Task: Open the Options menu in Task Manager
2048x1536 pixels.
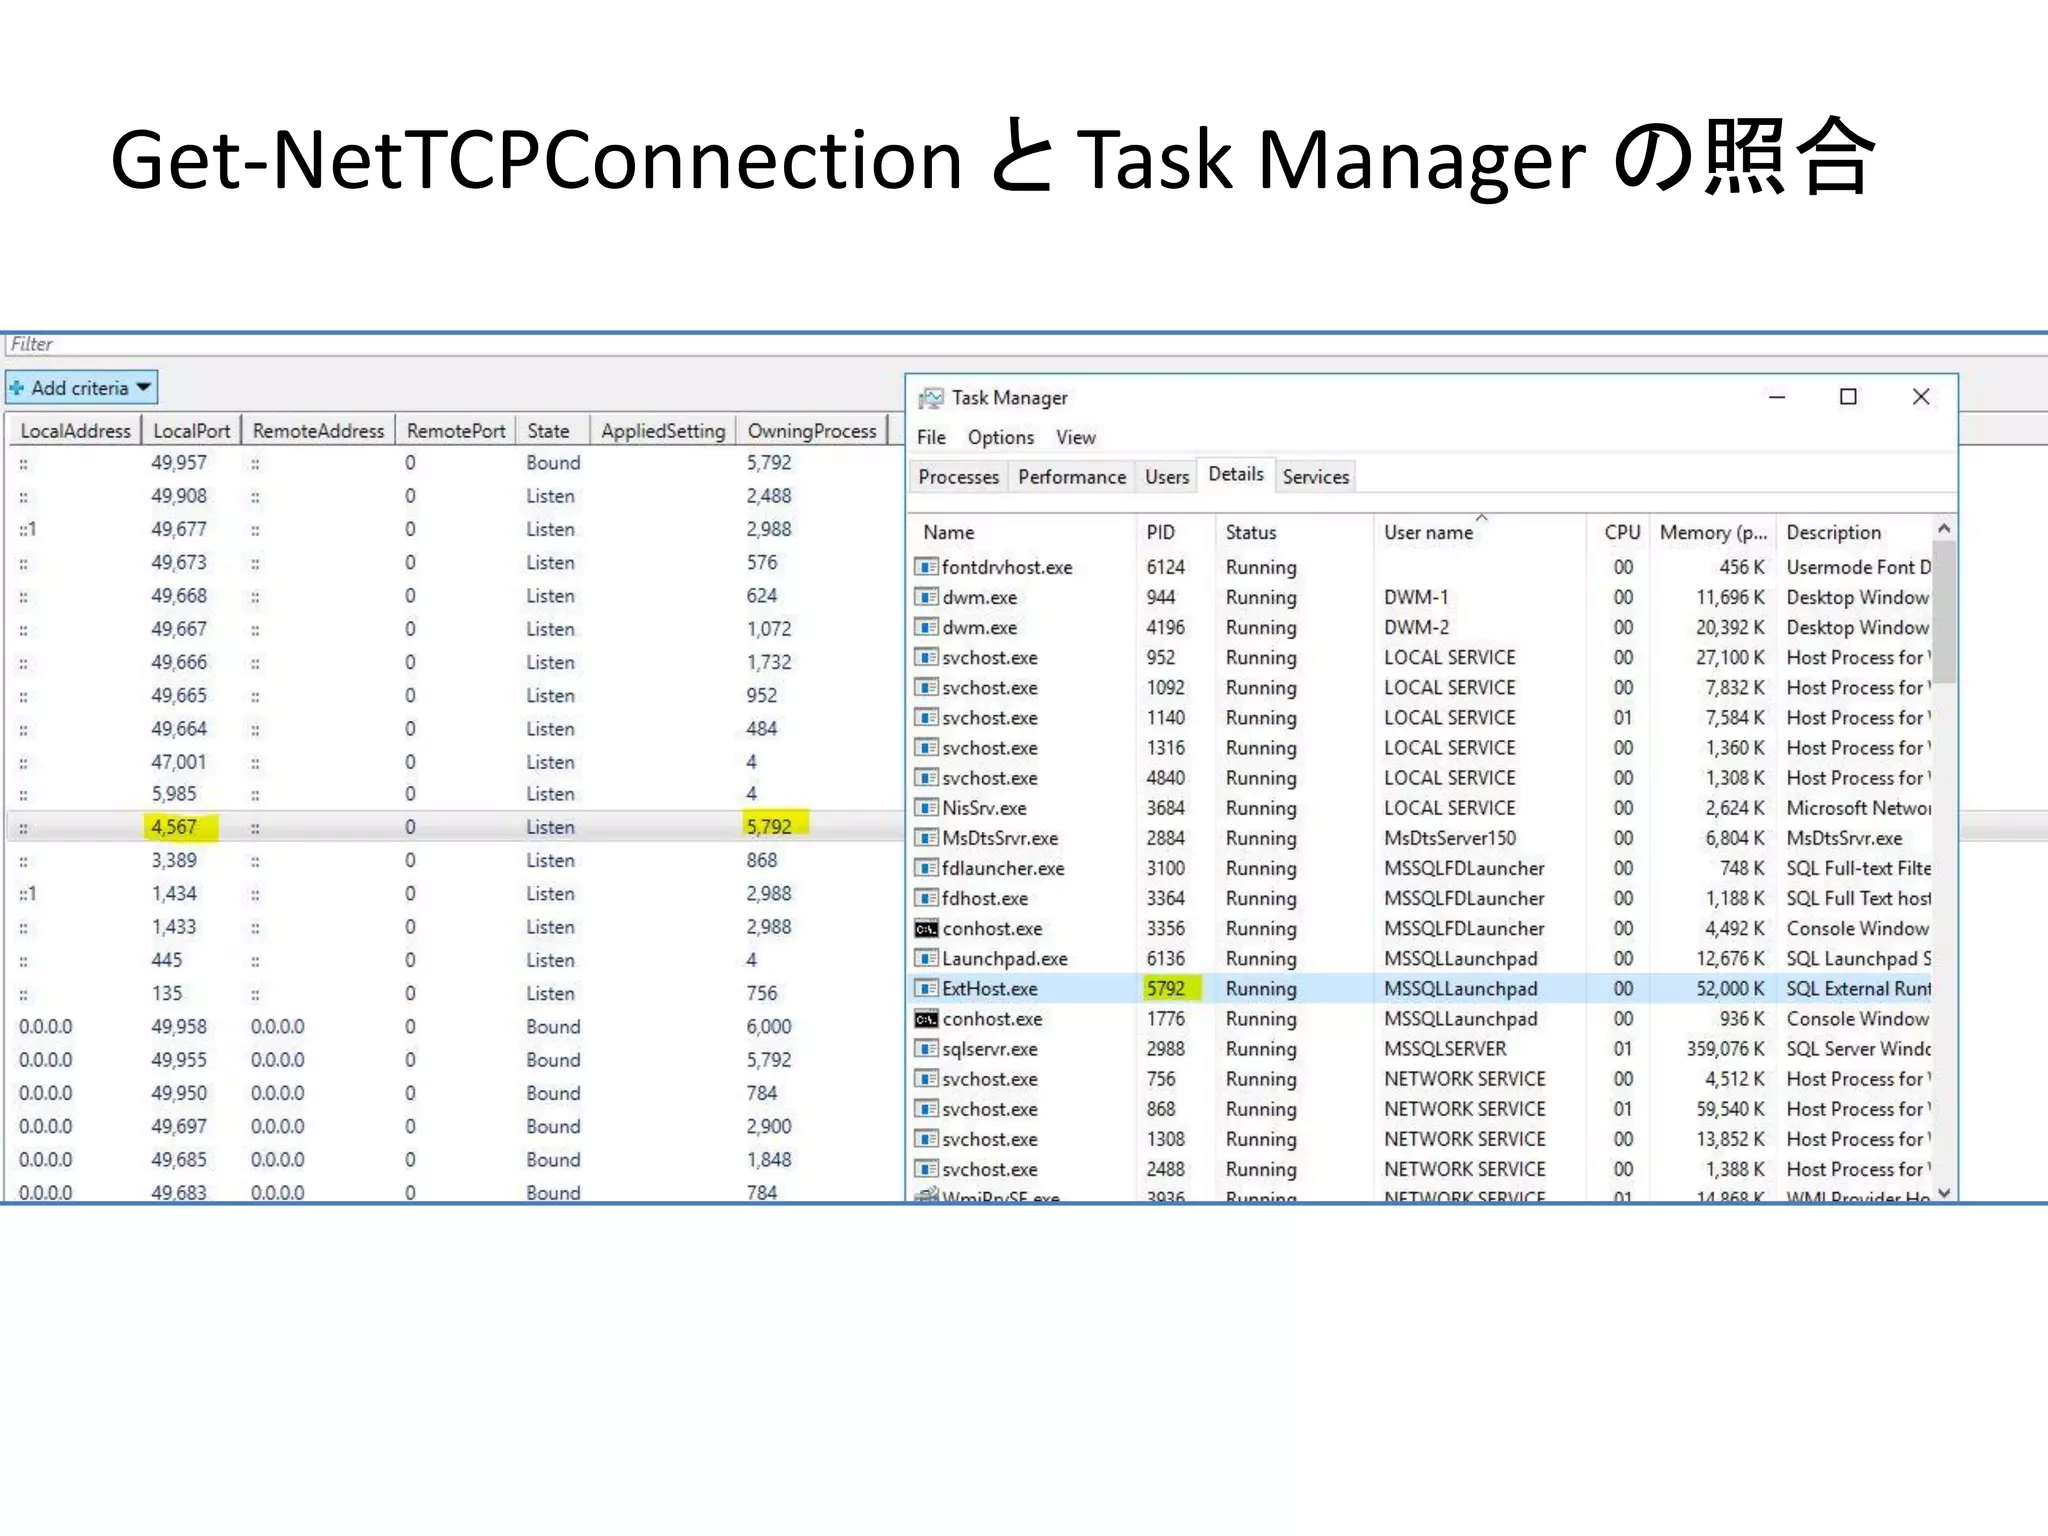Action: pos(1000,437)
